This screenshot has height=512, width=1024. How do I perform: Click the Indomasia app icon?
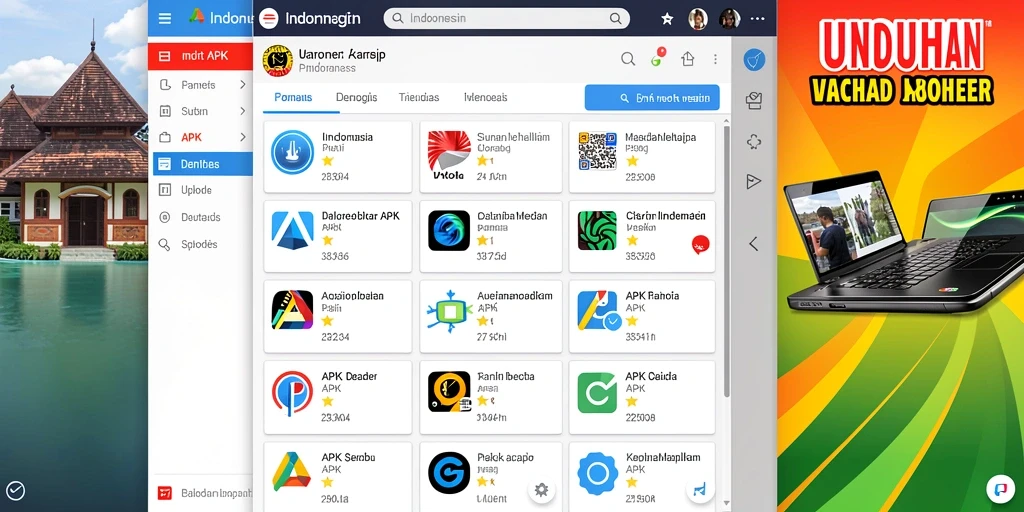(x=293, y=152)
